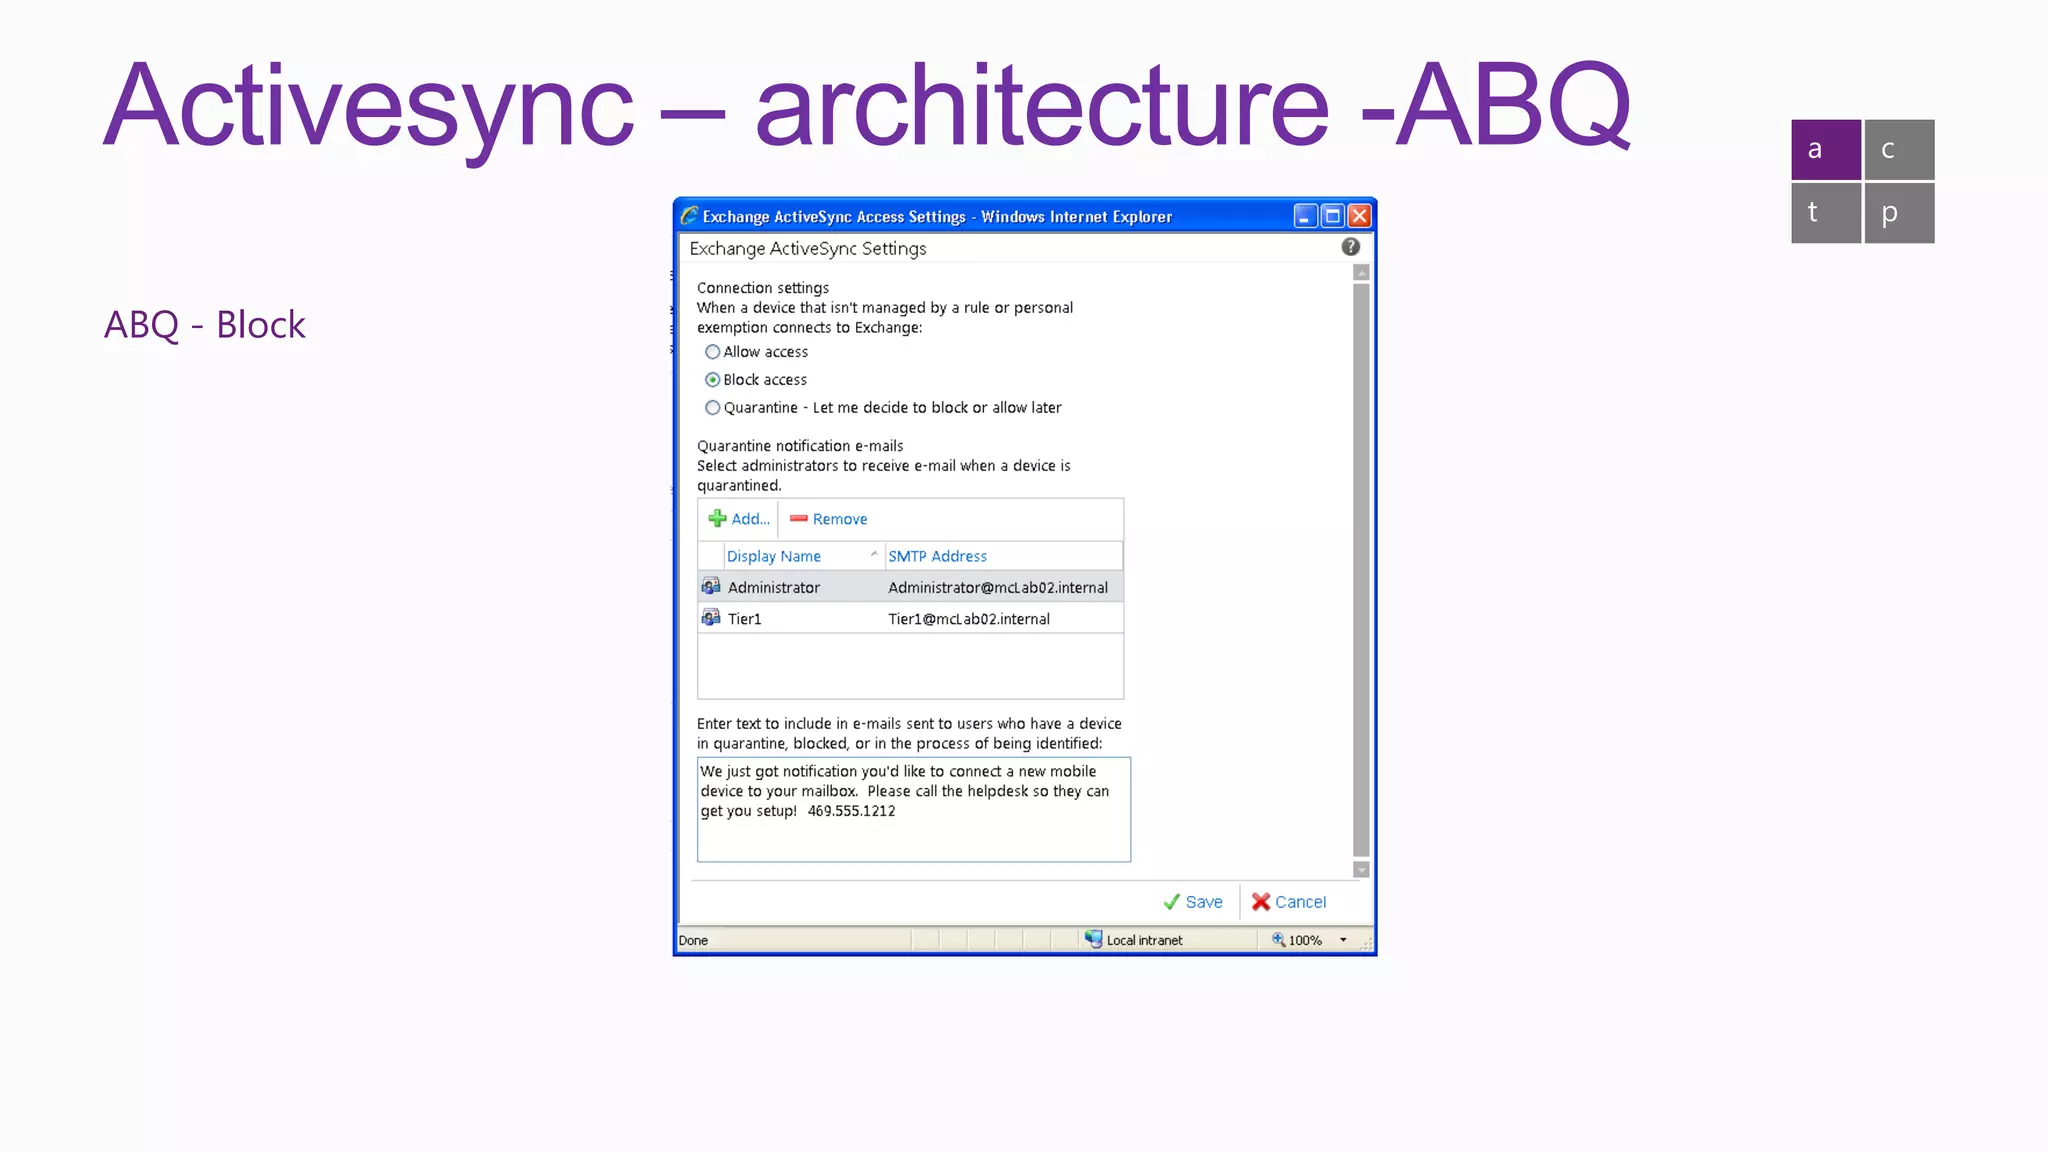Click into the notification e-mail text box

pos(914,810)
